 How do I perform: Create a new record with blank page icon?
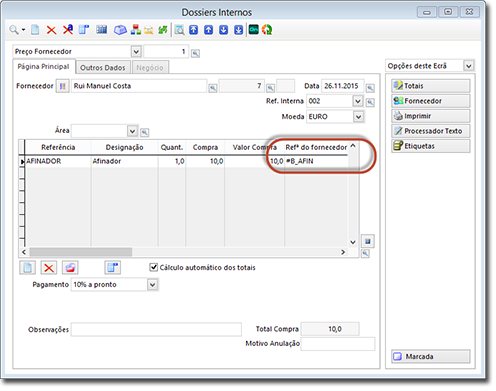click(x=35, y=30)
